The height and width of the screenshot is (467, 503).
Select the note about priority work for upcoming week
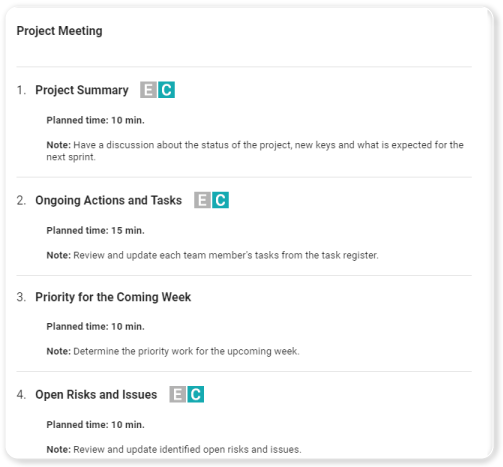coord(173,351)
